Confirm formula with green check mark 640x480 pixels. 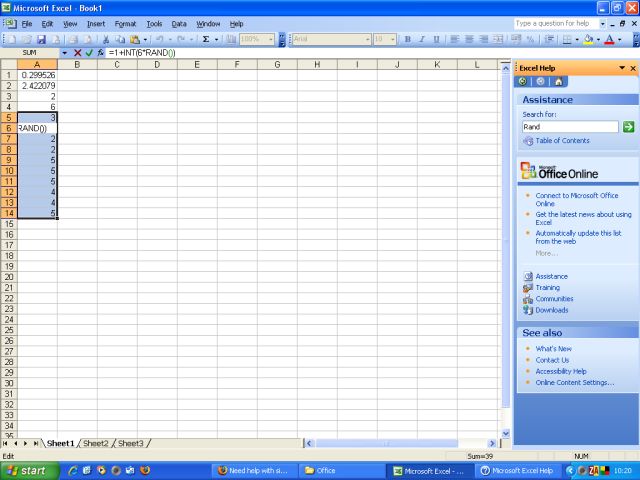pyautogui.click(x=89, y=53)
